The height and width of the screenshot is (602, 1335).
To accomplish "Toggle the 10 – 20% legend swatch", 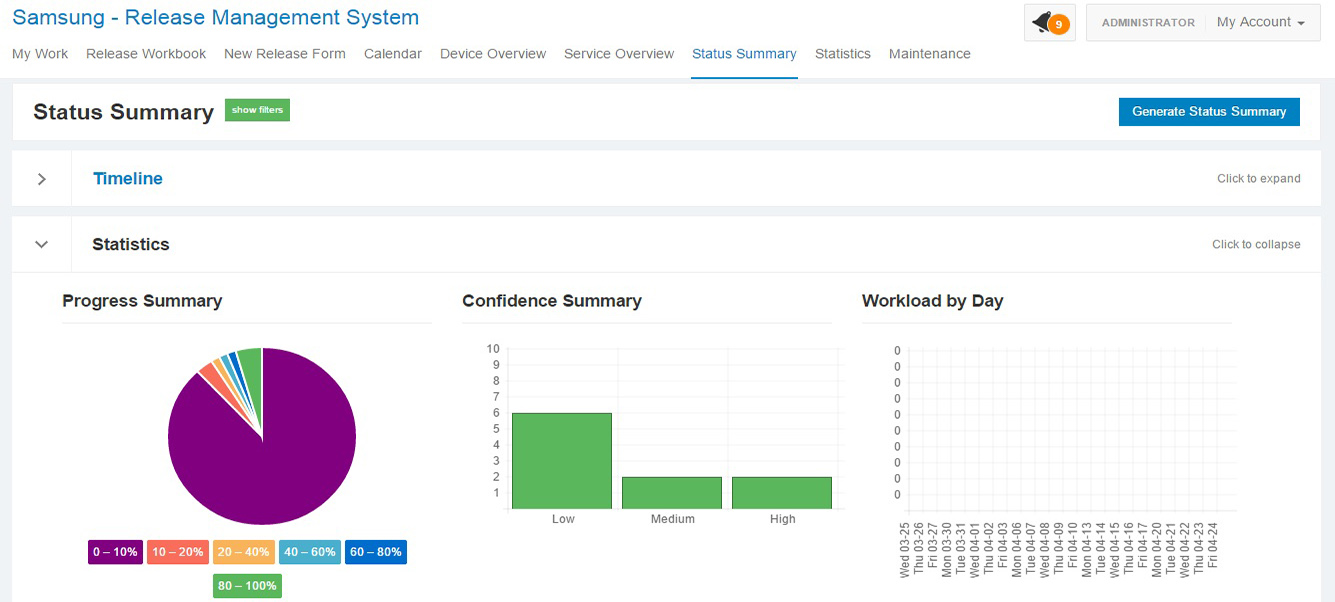I will coord(178,552).
